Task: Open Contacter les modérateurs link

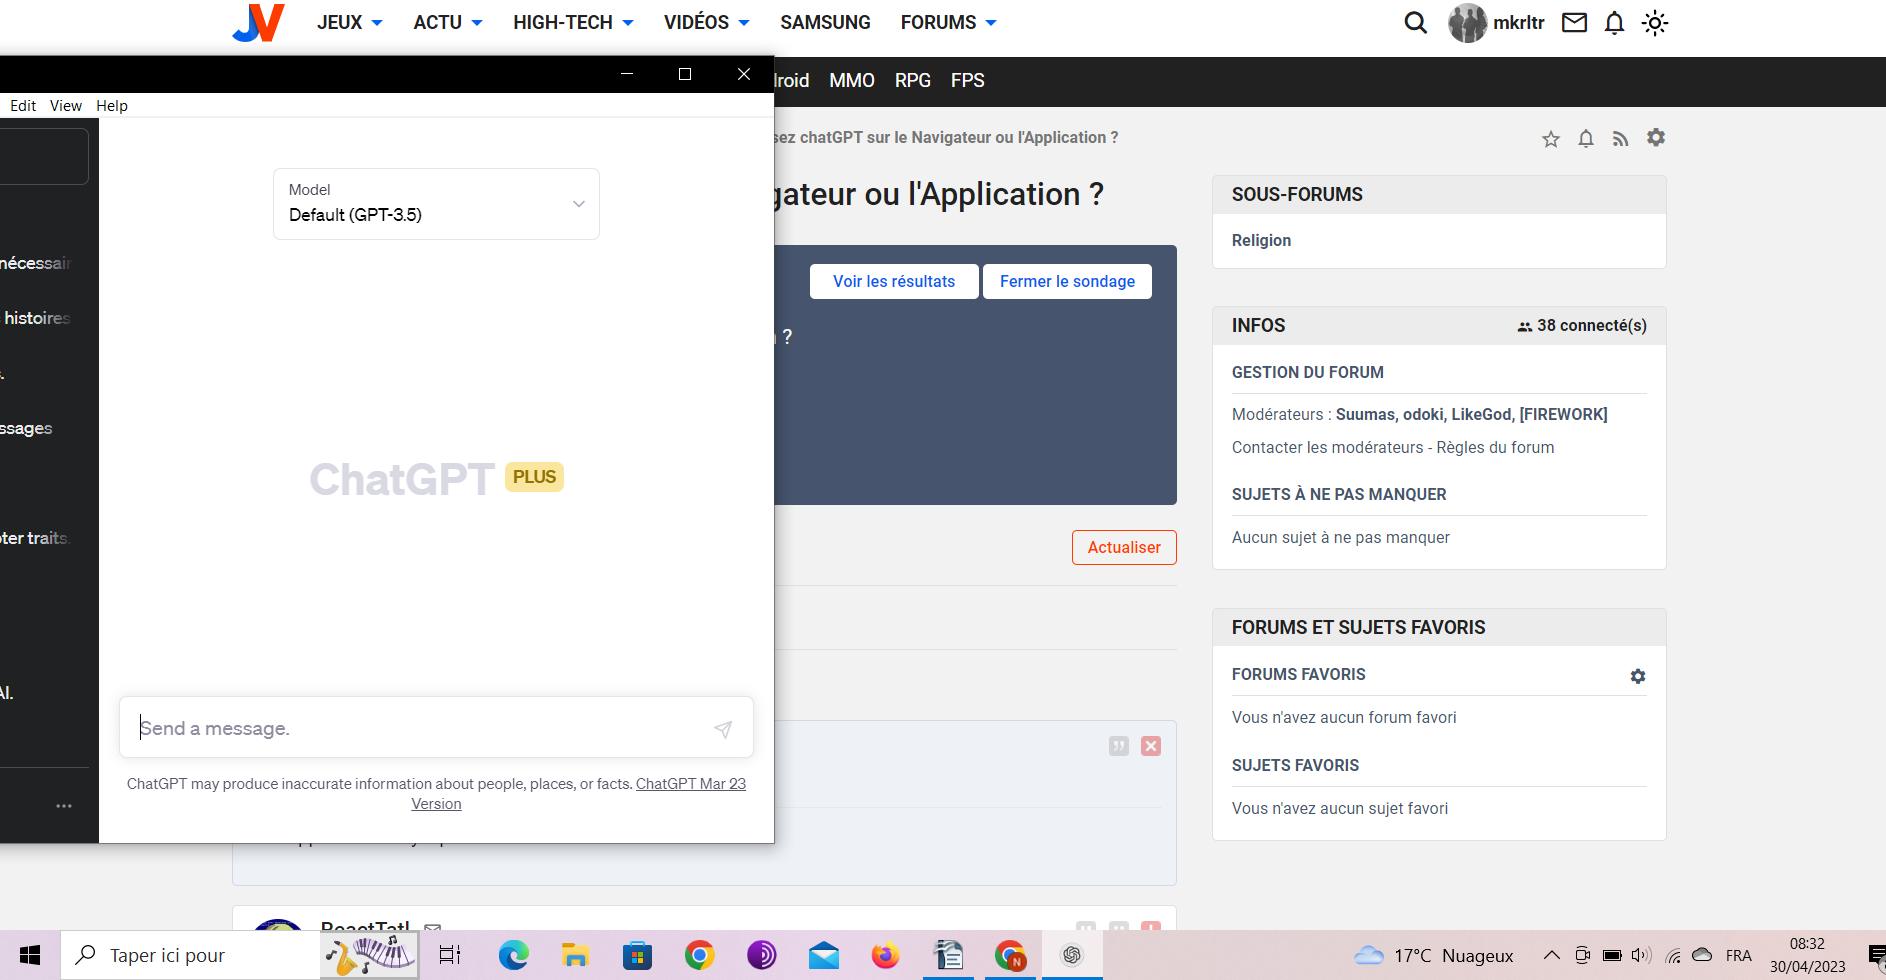Action: point(1327,448)
